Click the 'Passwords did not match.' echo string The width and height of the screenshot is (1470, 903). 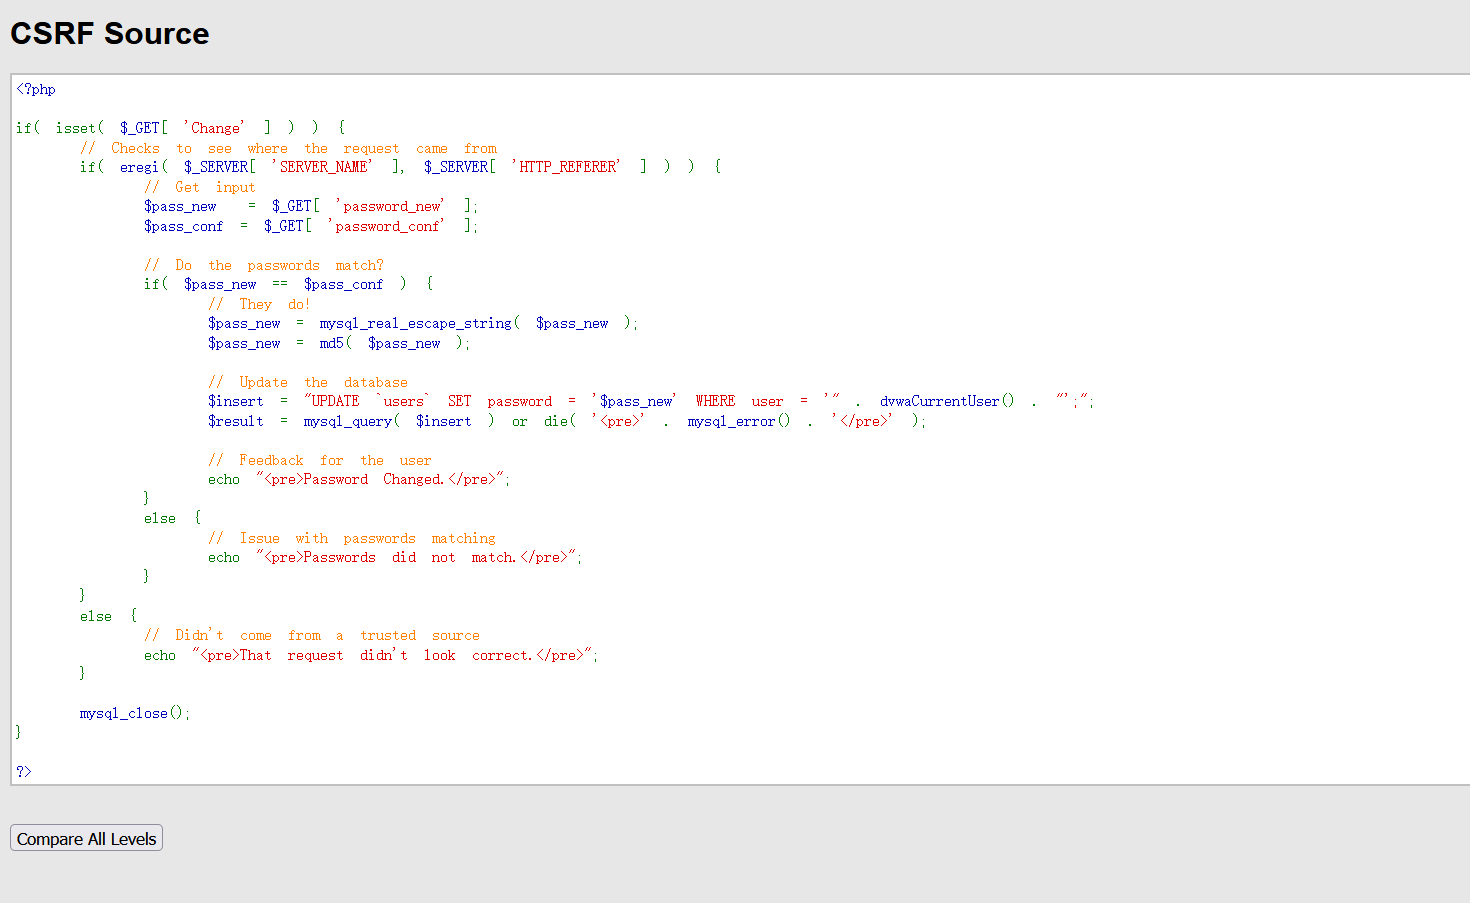418,557
